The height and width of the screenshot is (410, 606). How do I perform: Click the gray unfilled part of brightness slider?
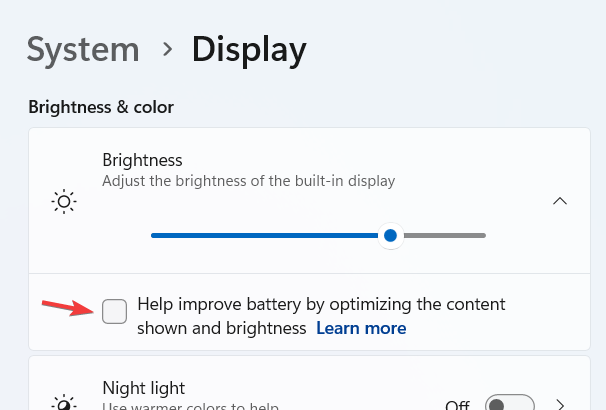click(443, 235)
